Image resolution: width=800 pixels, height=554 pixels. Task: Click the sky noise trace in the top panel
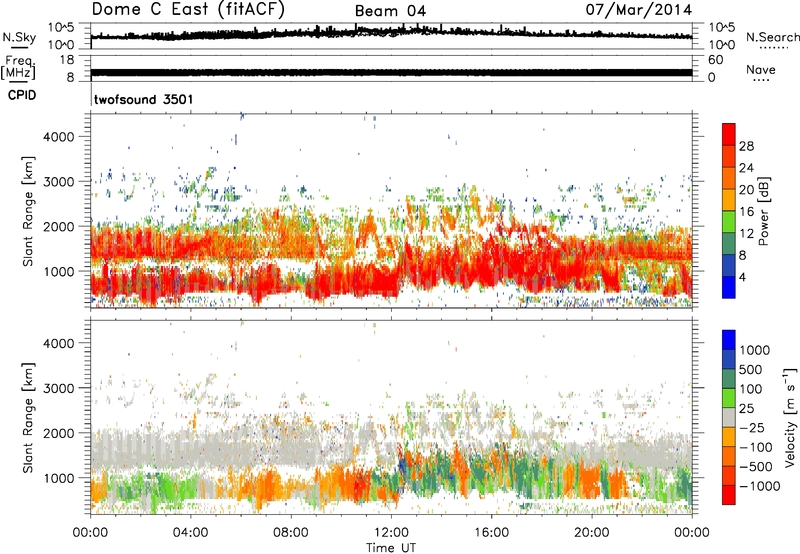pos(391,33)
